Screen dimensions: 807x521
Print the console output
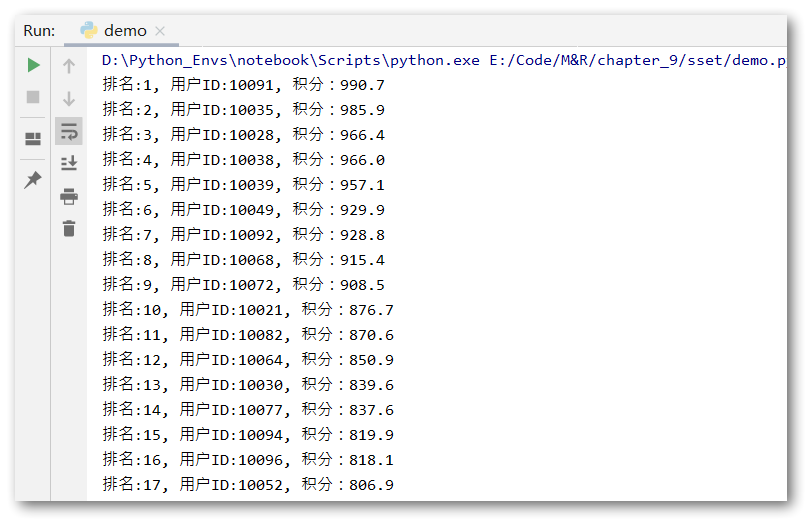69,196
